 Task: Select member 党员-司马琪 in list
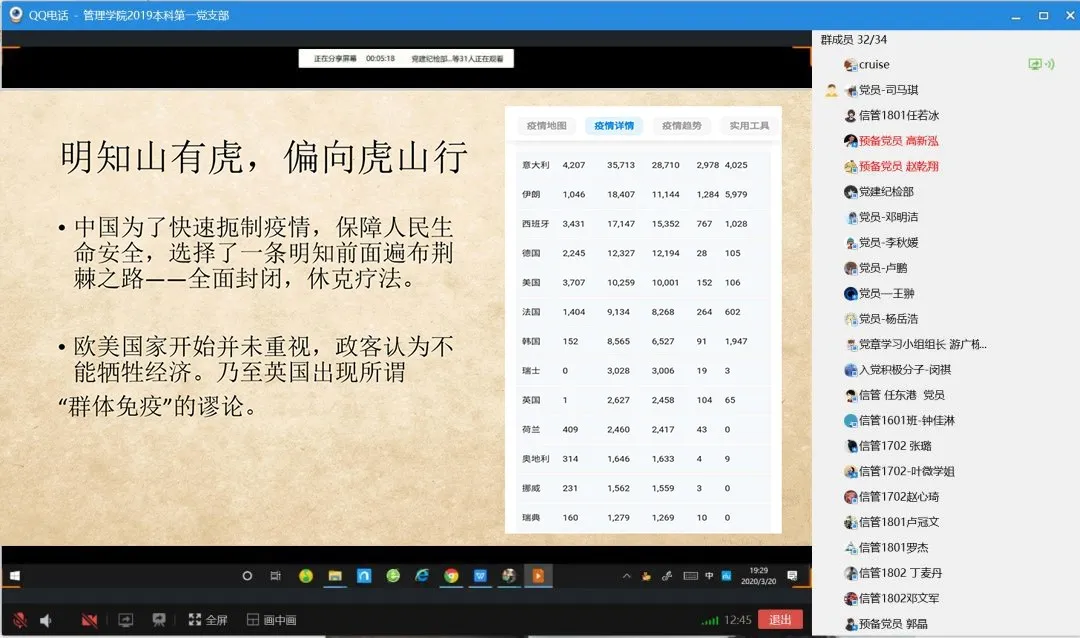[x=888, y=90]
